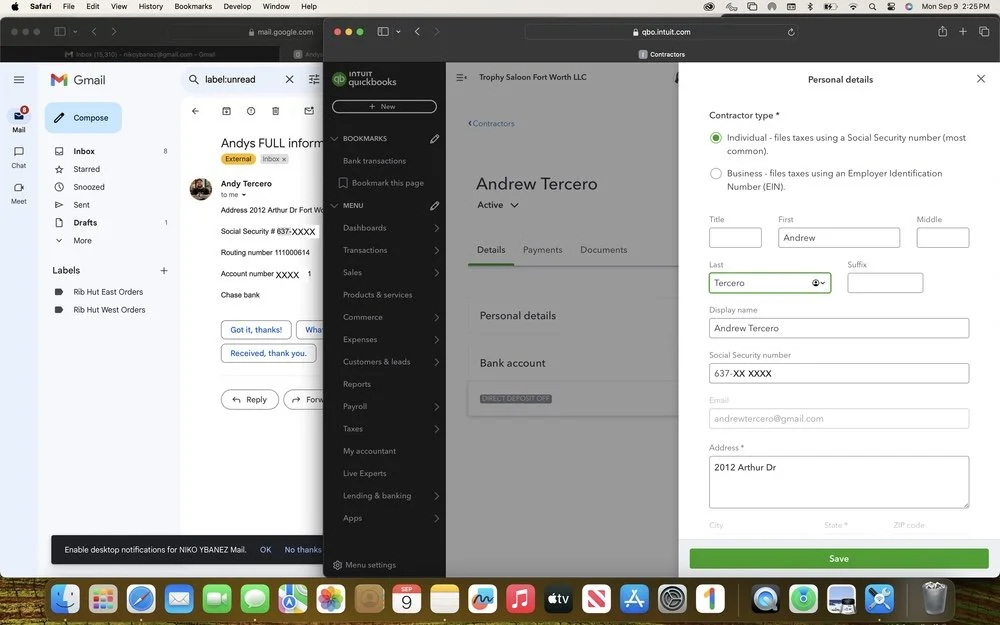Archive the open Gmail message
Screen dimensions: 1000x625
(x=226, y=111)
